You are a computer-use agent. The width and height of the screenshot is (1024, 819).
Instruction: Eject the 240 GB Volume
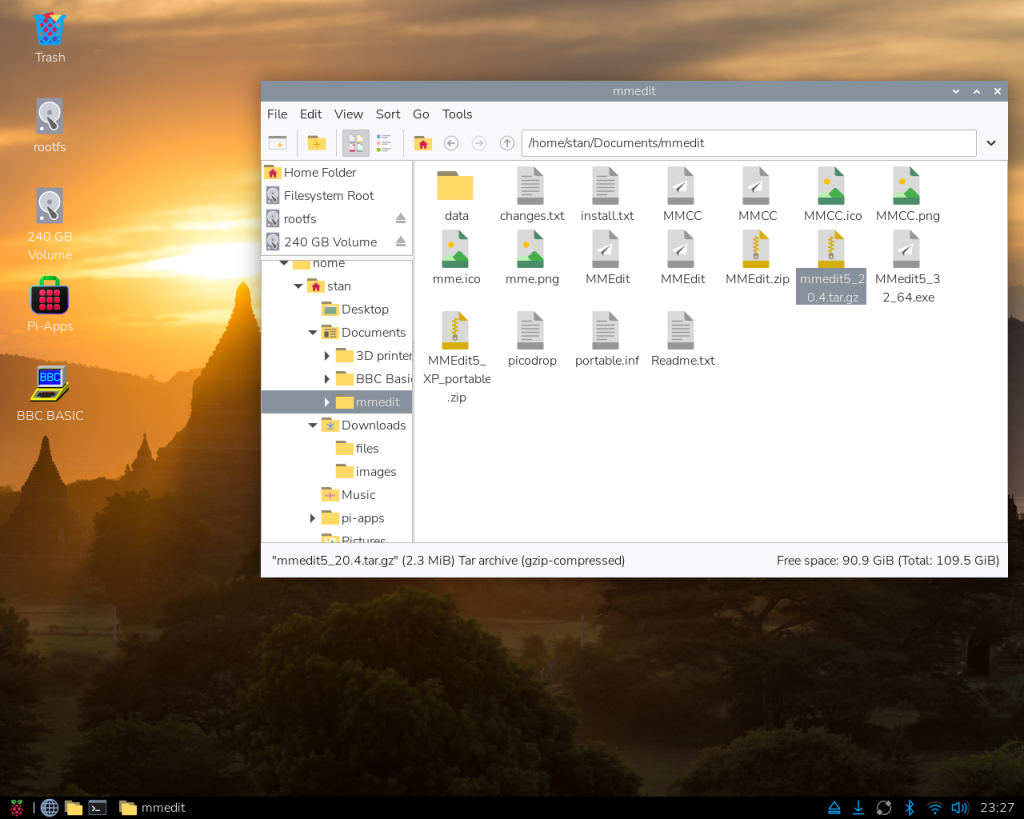click(x=400, y=242)
